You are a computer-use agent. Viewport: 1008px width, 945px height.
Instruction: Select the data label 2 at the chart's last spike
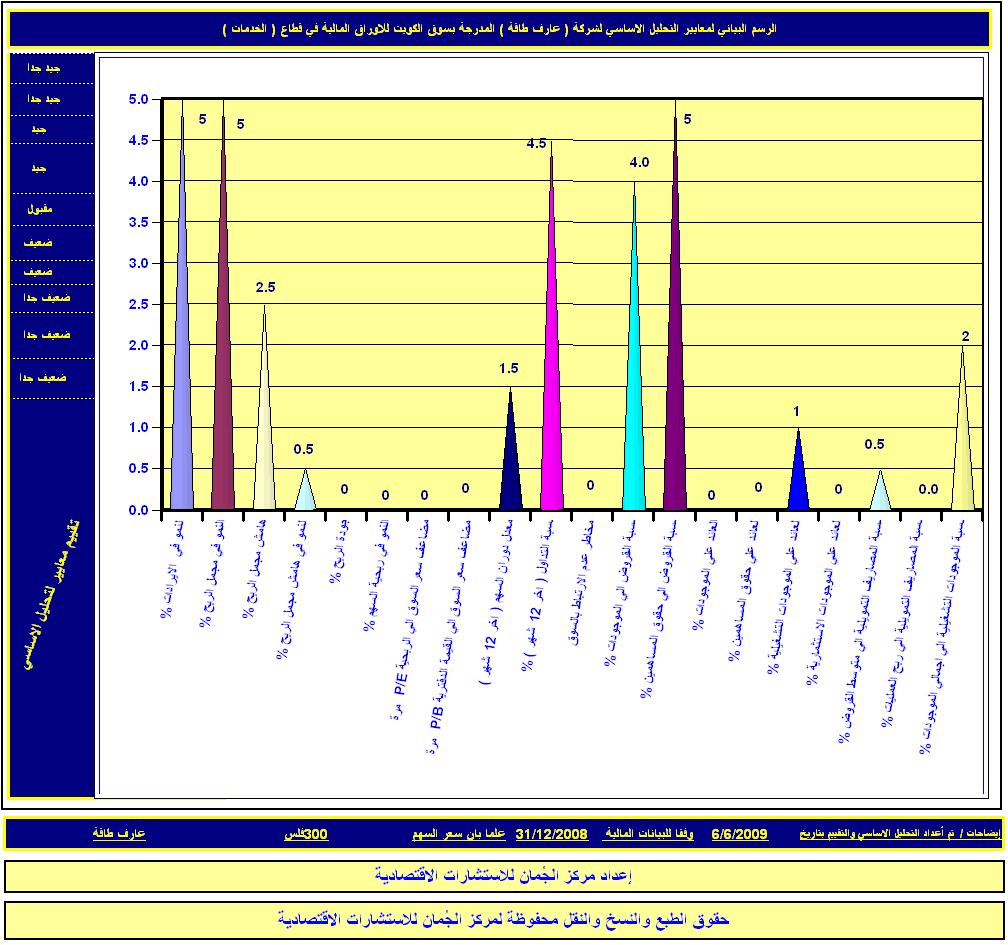point(966,336)
